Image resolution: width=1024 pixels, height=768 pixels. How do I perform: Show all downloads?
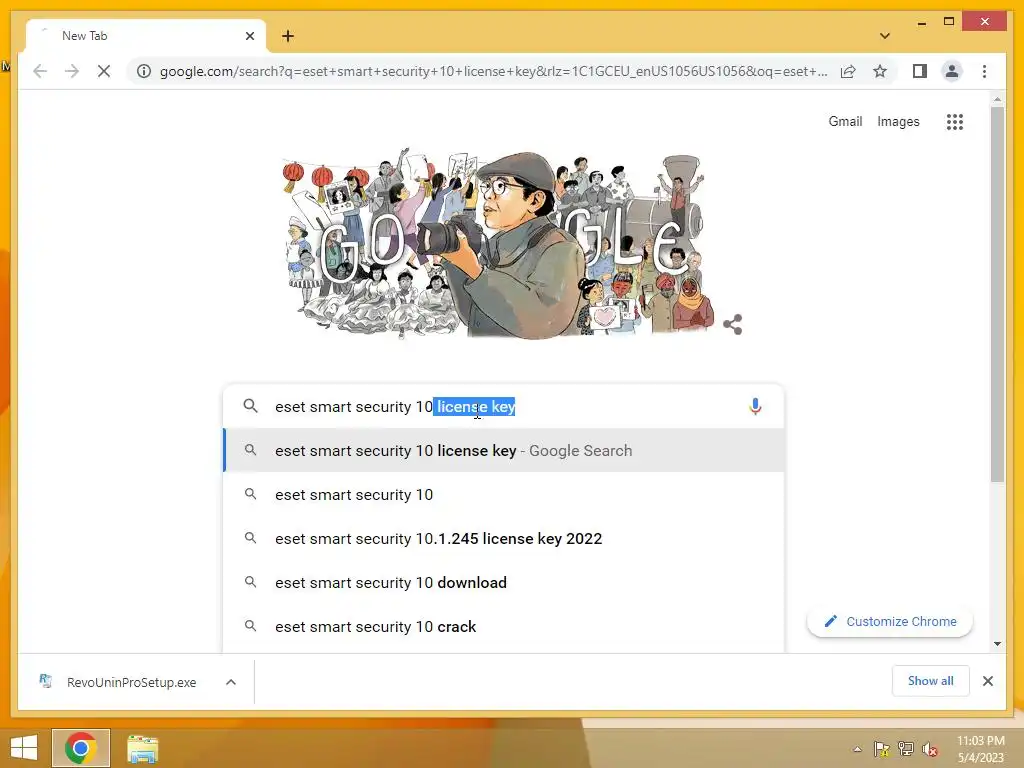click(930, 681)
